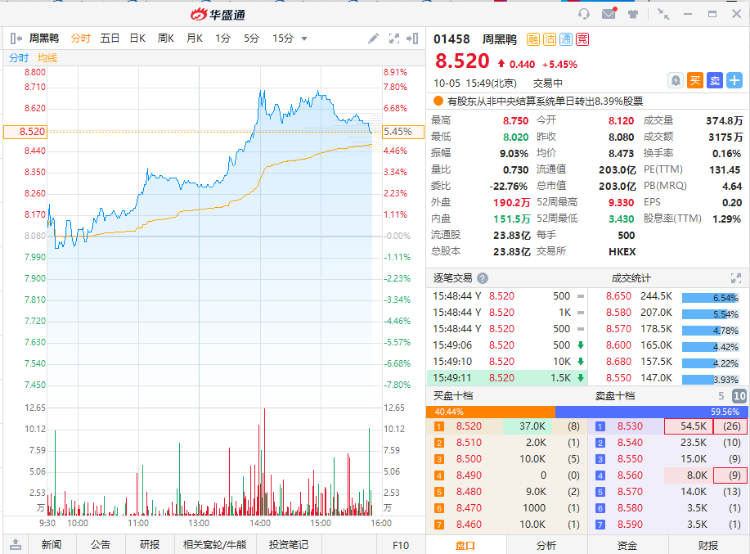
Task: Click the 5.45% percentage marker on chart
Action: [x=403, y=132]
